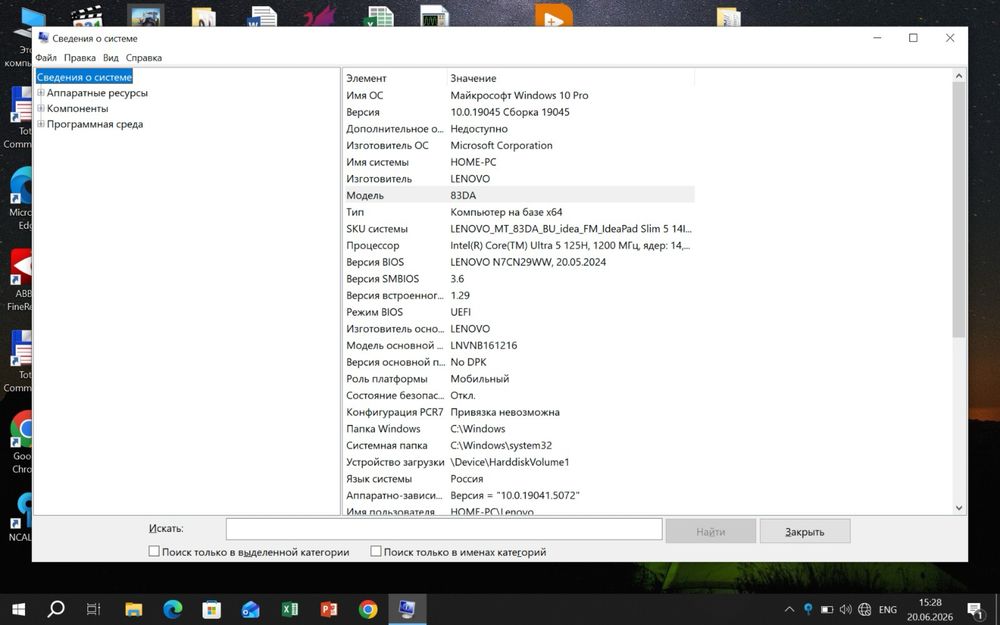Select the LNVNB161216 value
This screenshot has height=625, width=1000.
pyautogui.click(x=483, y=346)
